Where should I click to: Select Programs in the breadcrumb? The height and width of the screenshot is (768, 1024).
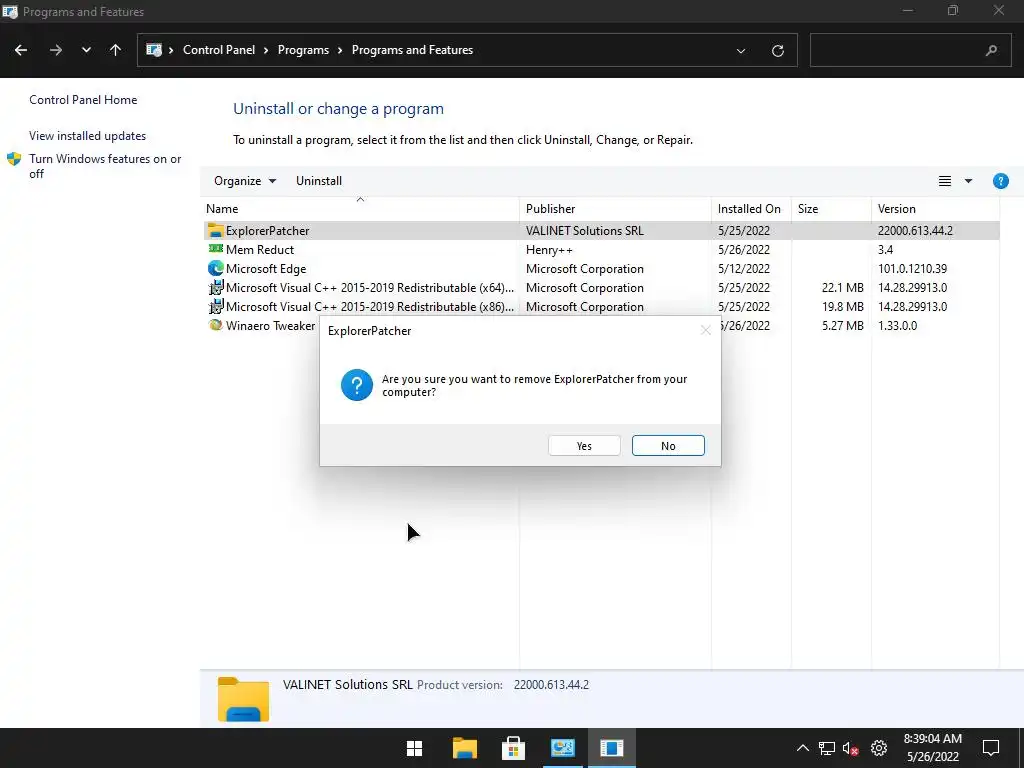(x=303, y=50)
